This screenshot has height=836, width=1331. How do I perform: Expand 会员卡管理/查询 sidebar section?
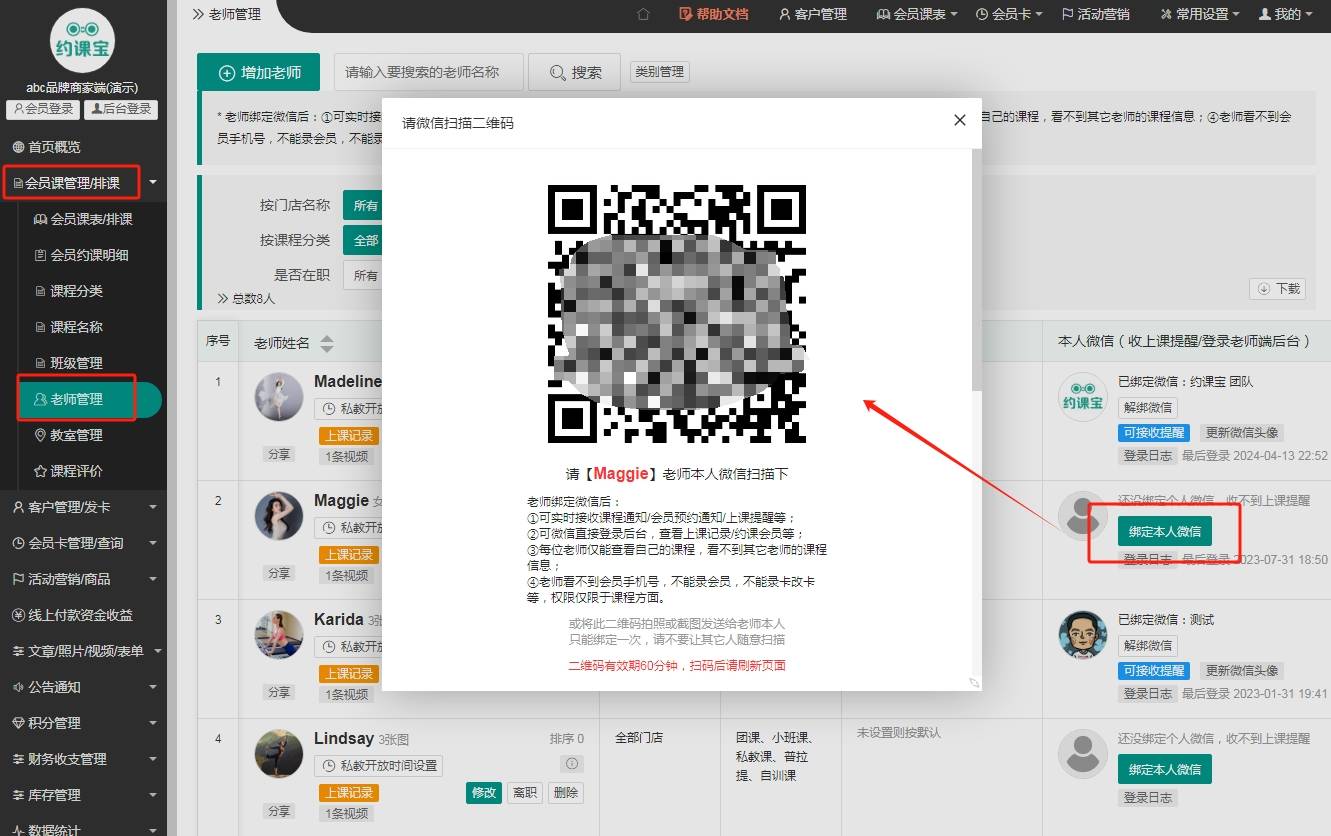pyautogui.click(x=83, y=543)
